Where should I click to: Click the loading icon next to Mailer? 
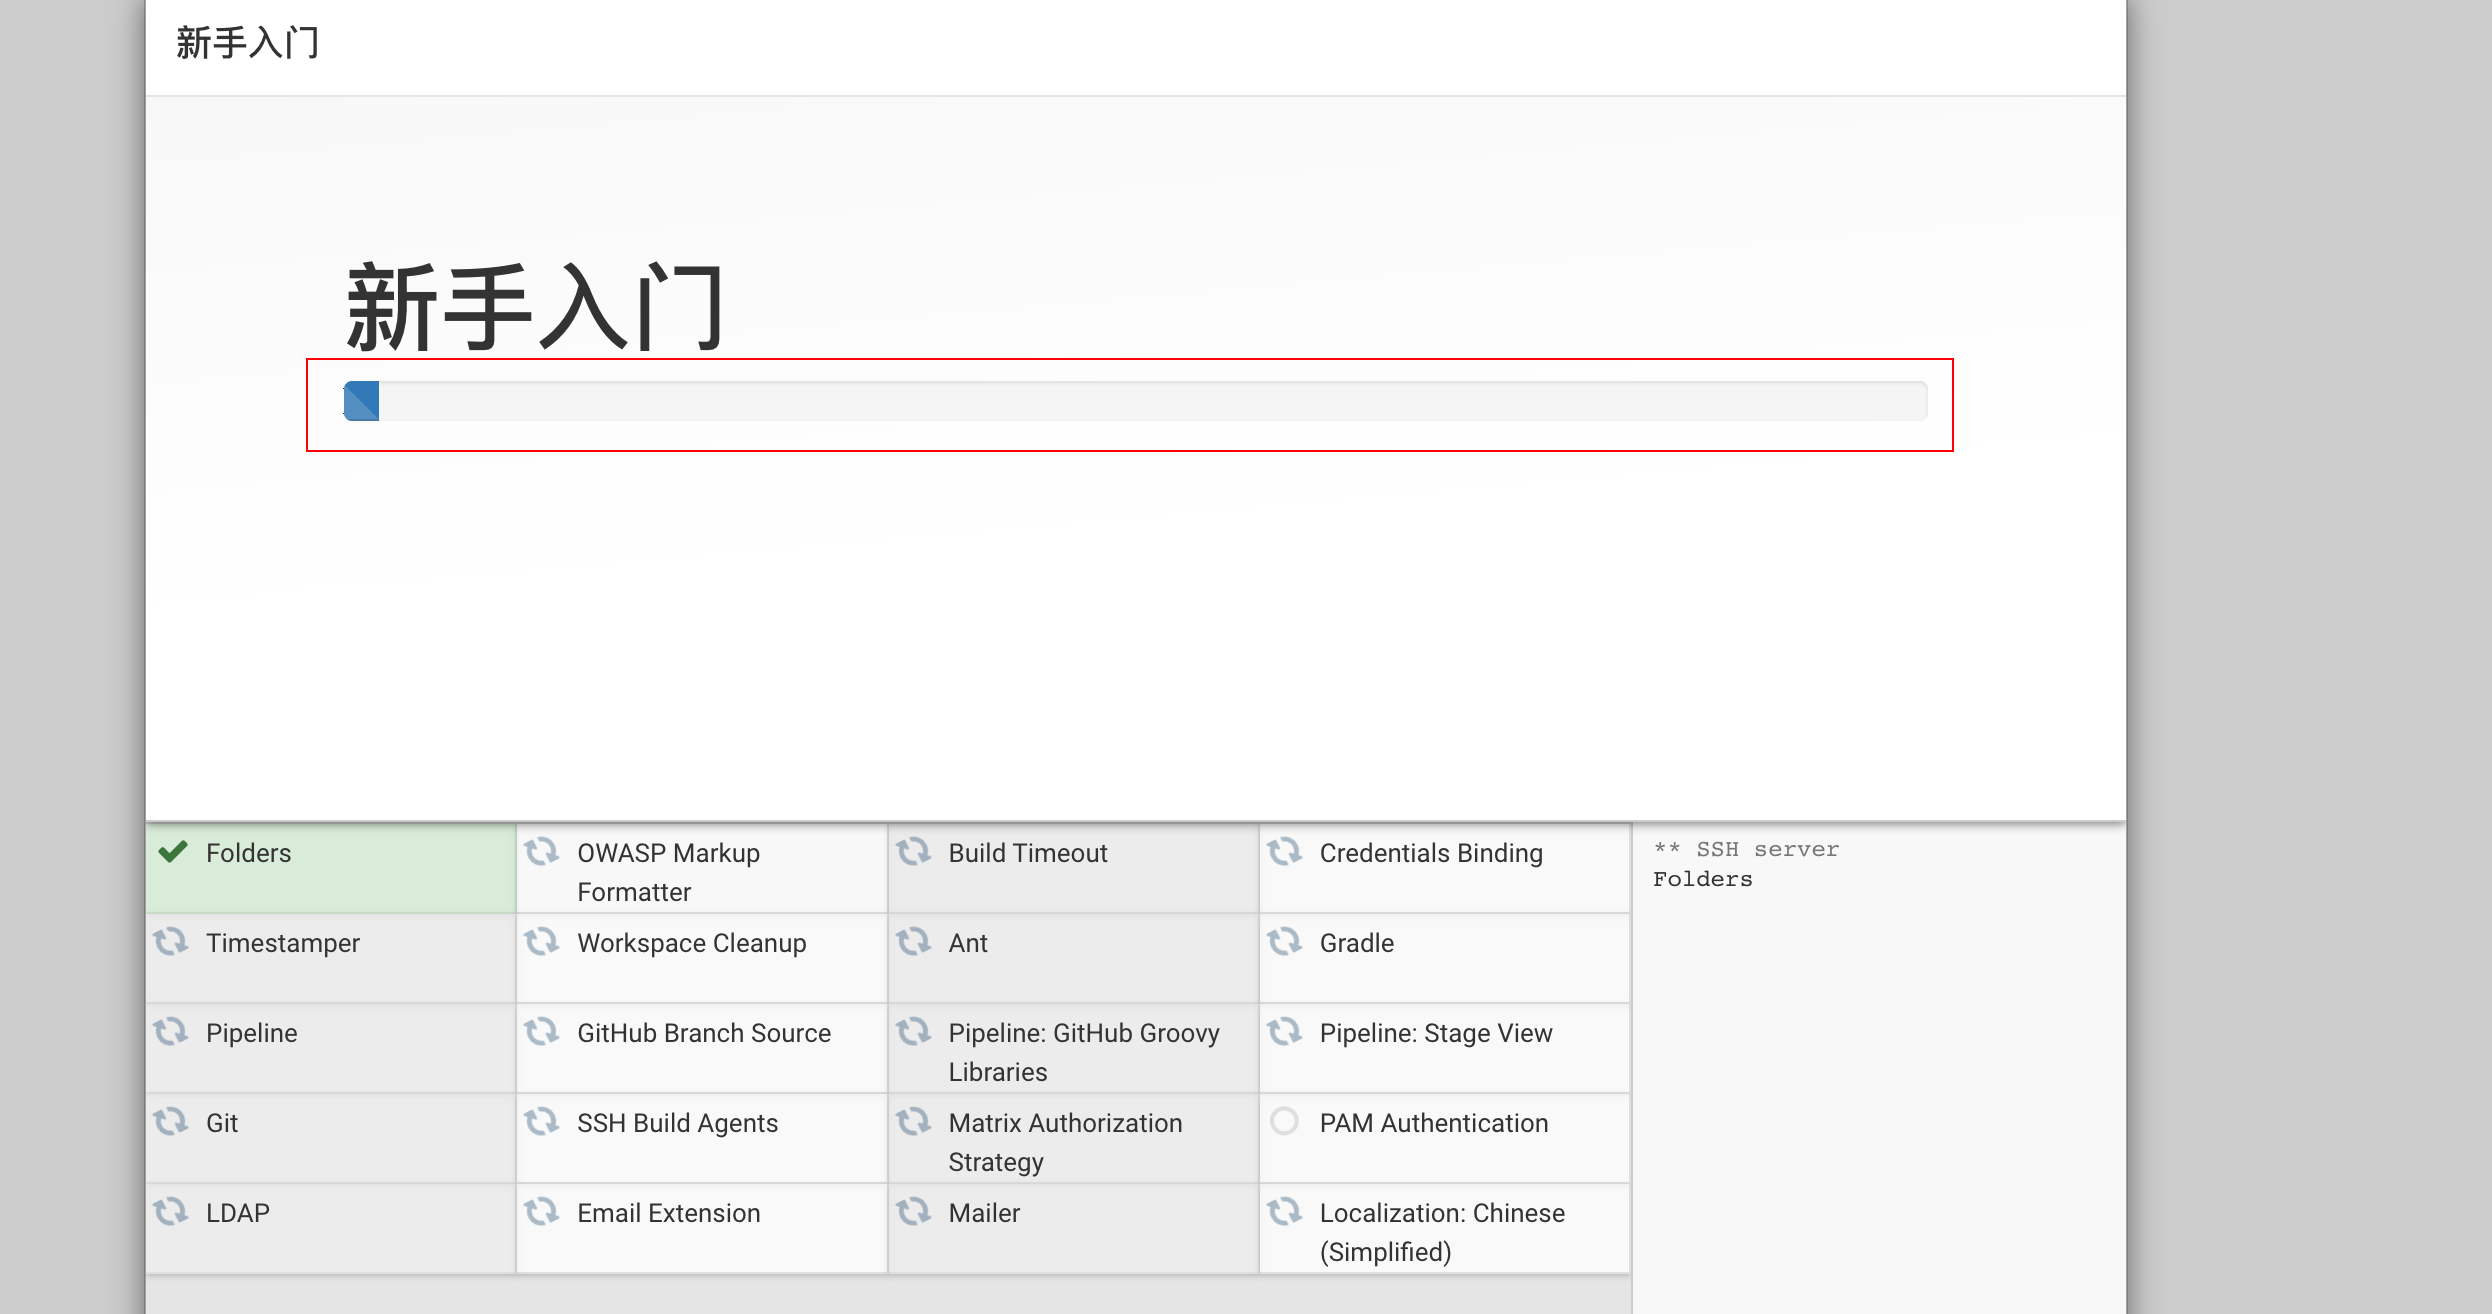point(914,1212)
